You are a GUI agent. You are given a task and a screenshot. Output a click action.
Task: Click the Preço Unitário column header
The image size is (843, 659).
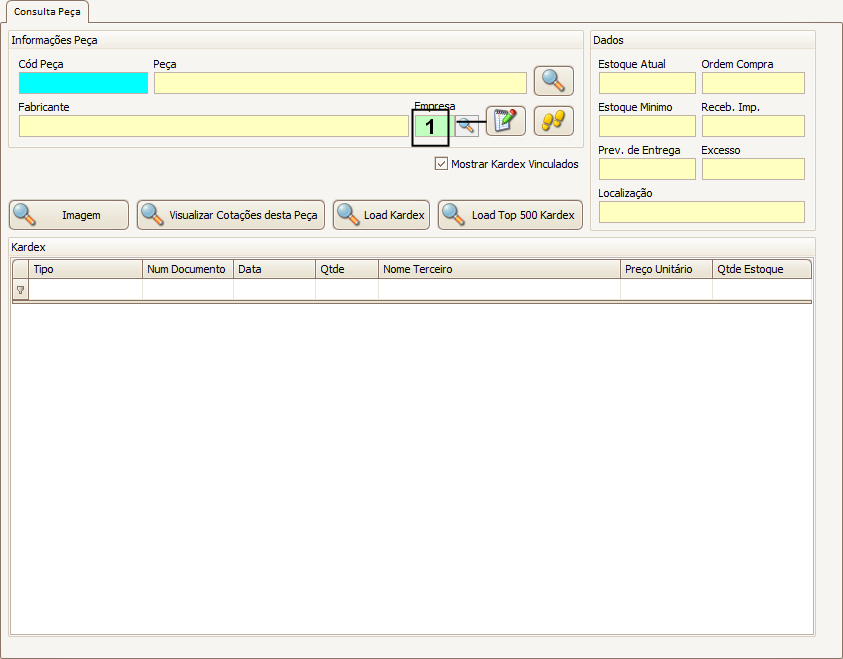(x=665, y=269)
